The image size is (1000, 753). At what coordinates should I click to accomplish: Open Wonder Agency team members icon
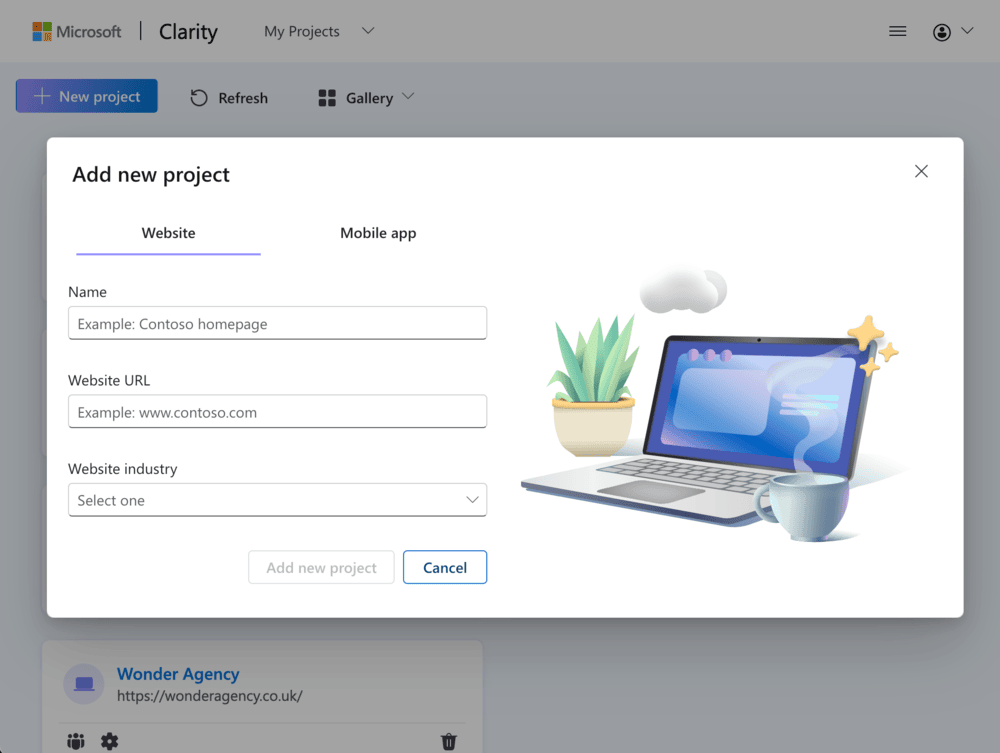coord(76,741)
